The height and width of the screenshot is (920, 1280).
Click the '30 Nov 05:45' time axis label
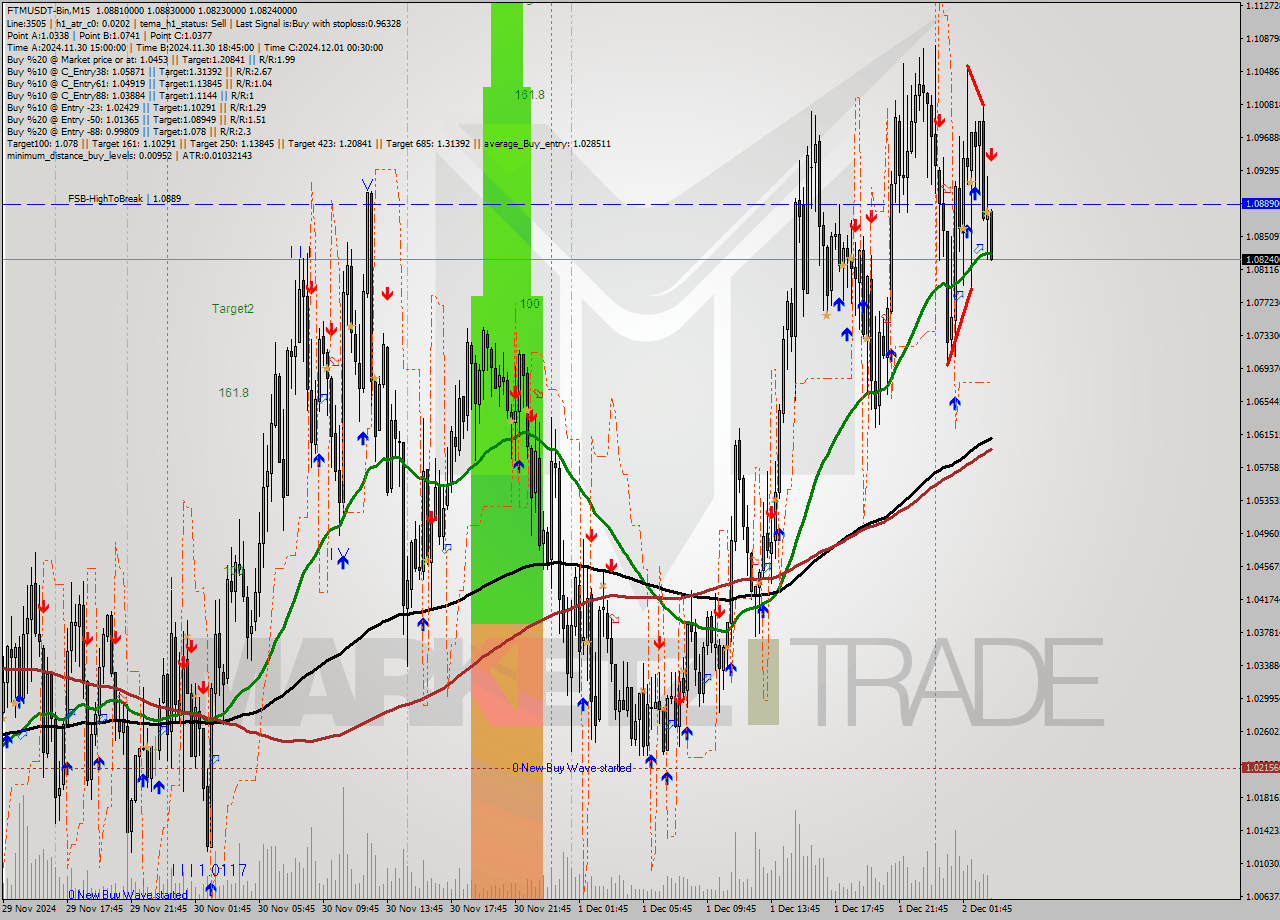tap(287, 909)
